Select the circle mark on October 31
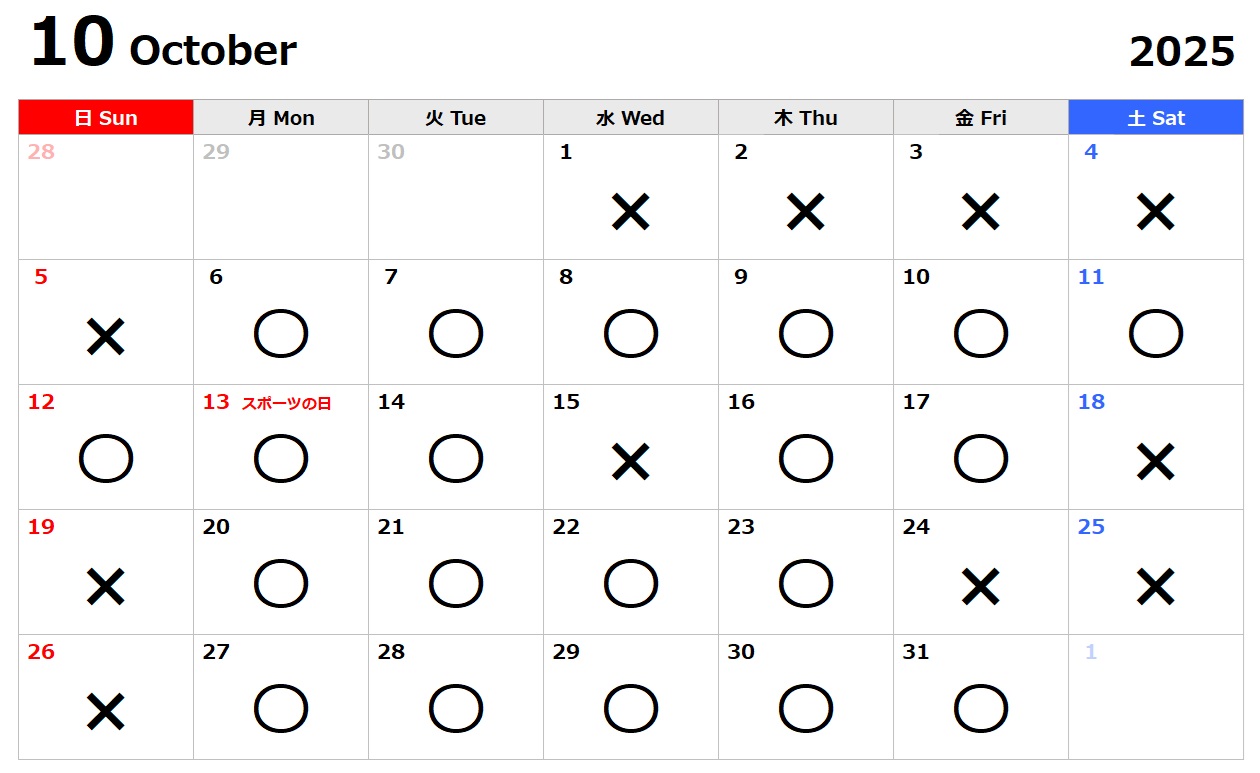The width and height of the screenshot is (1260, 773). [981, 709]
